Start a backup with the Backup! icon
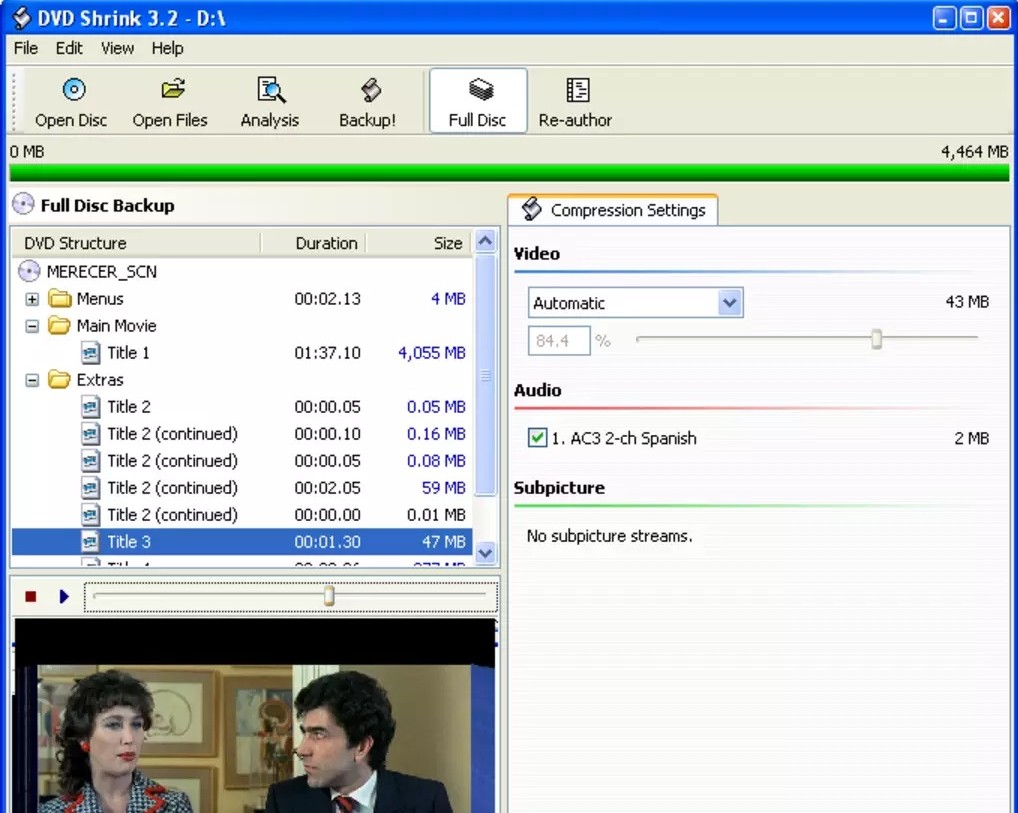Image resolution: width=1018 pixels, height=813 pixels. pos(367,99)
